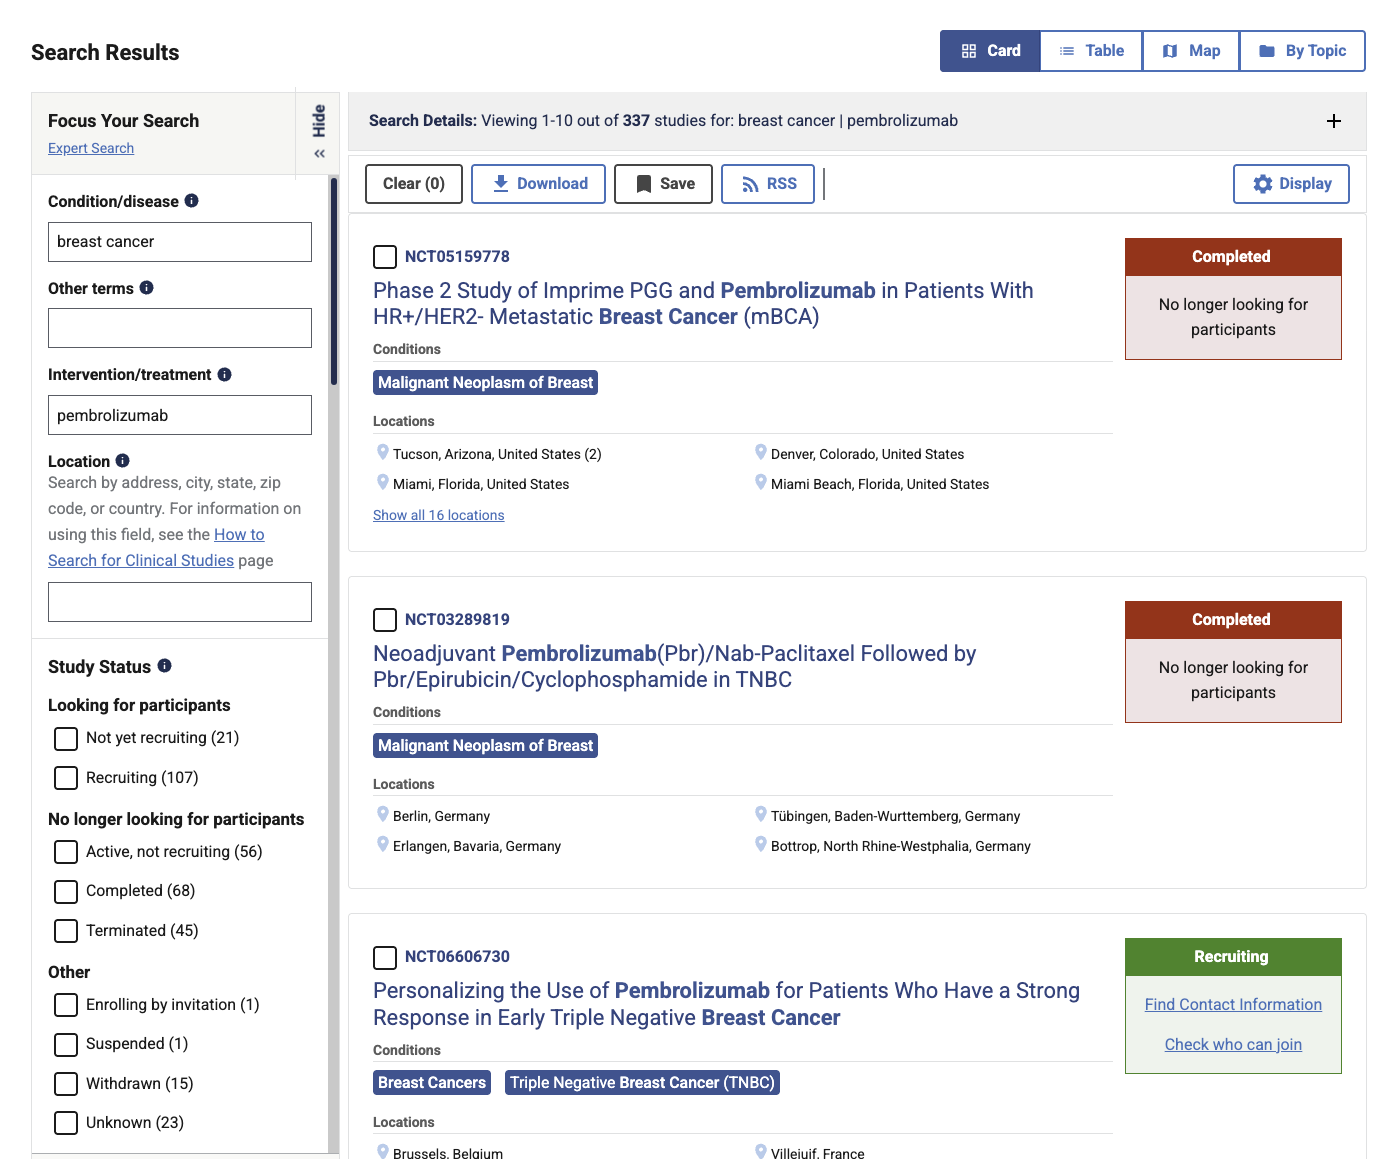Click the pin icon beside Miami, Florida, United States

[x=382, y=483]
